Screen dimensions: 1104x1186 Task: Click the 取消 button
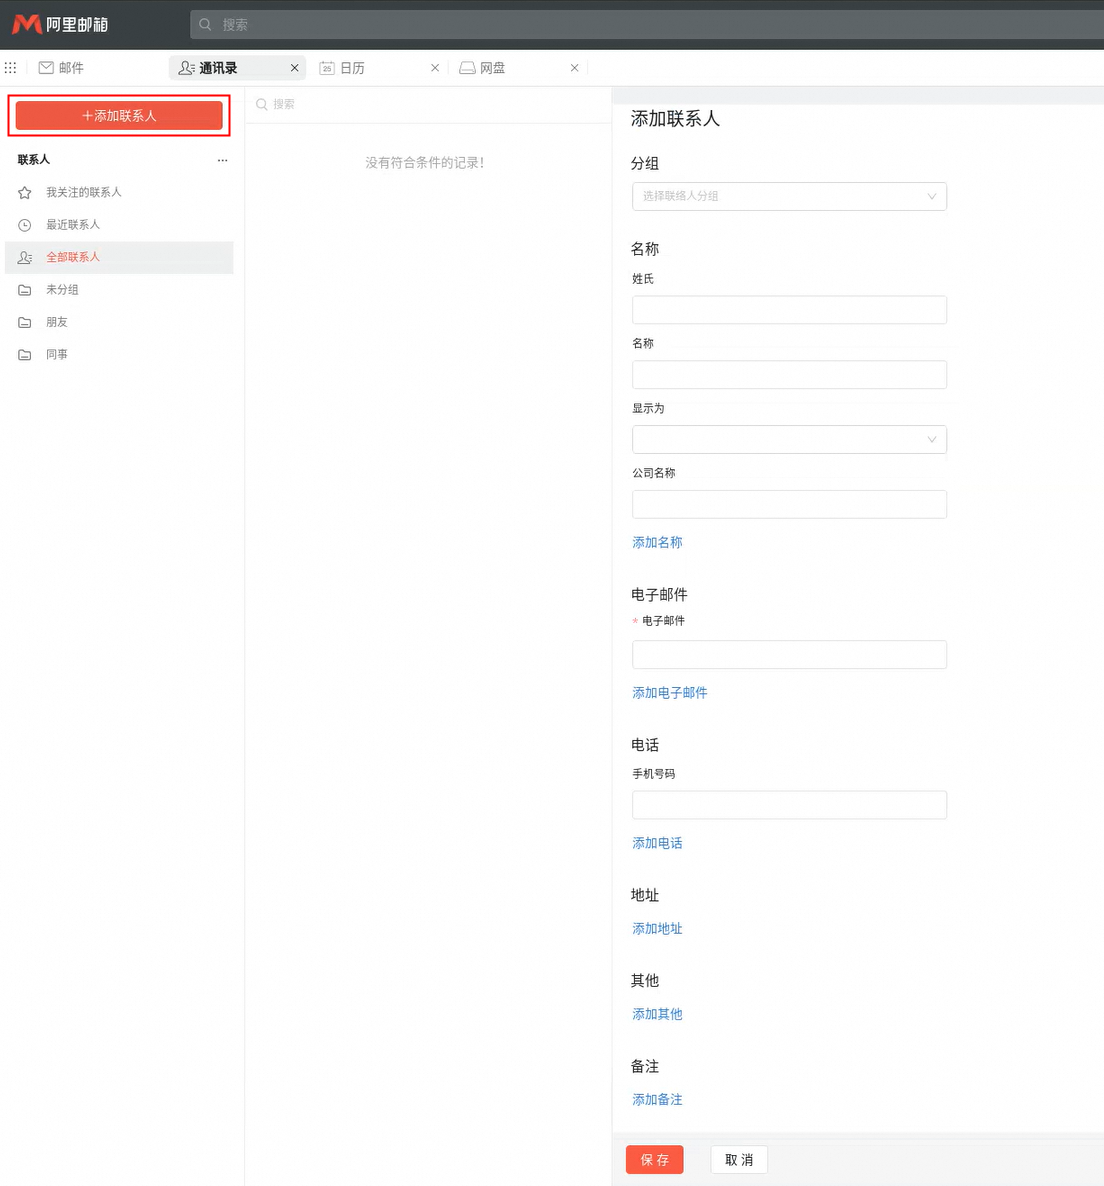click(739, 1160)
